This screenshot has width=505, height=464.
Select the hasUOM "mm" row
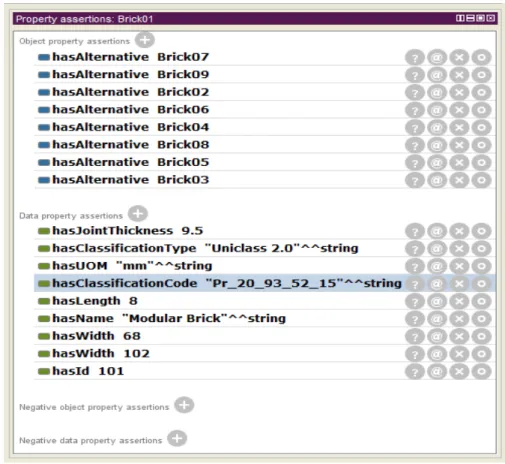click(265, 266)
